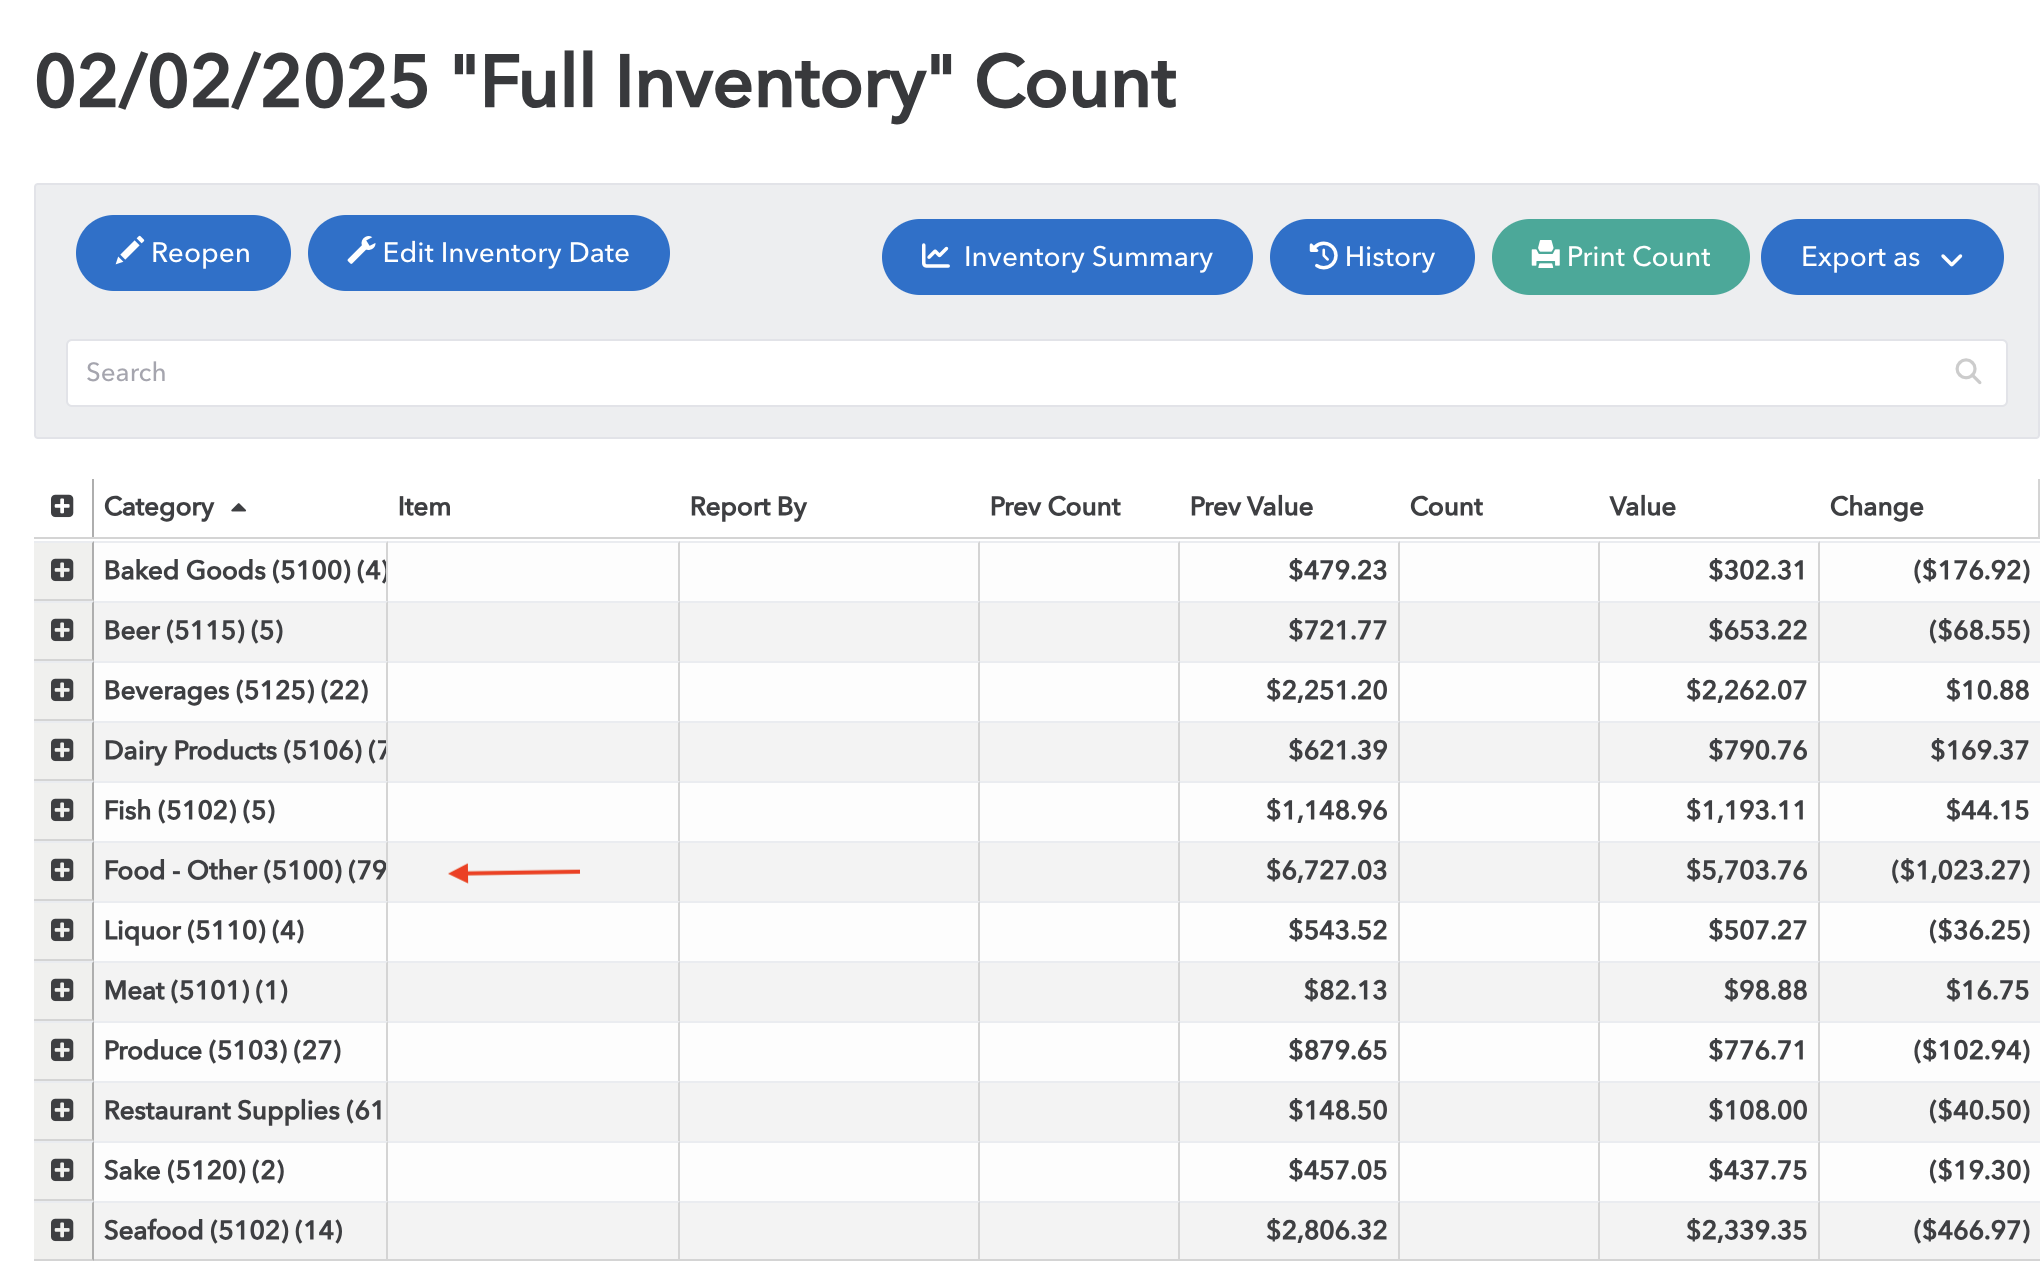The image size is (2044, 1274).
Task: Select the Beverages (5125) (22) category label
Action: coord(236,690)
